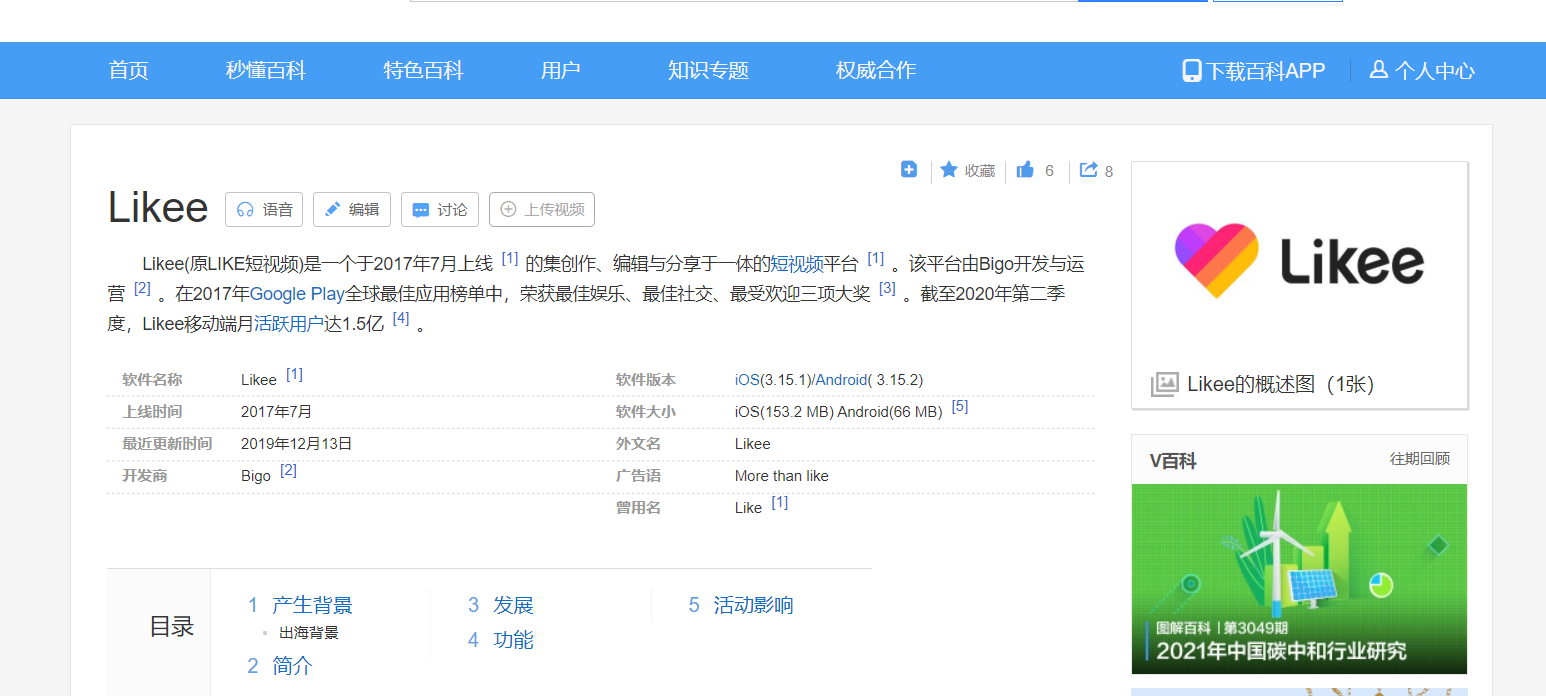Click reference [3] after 三项大奖

888,288
